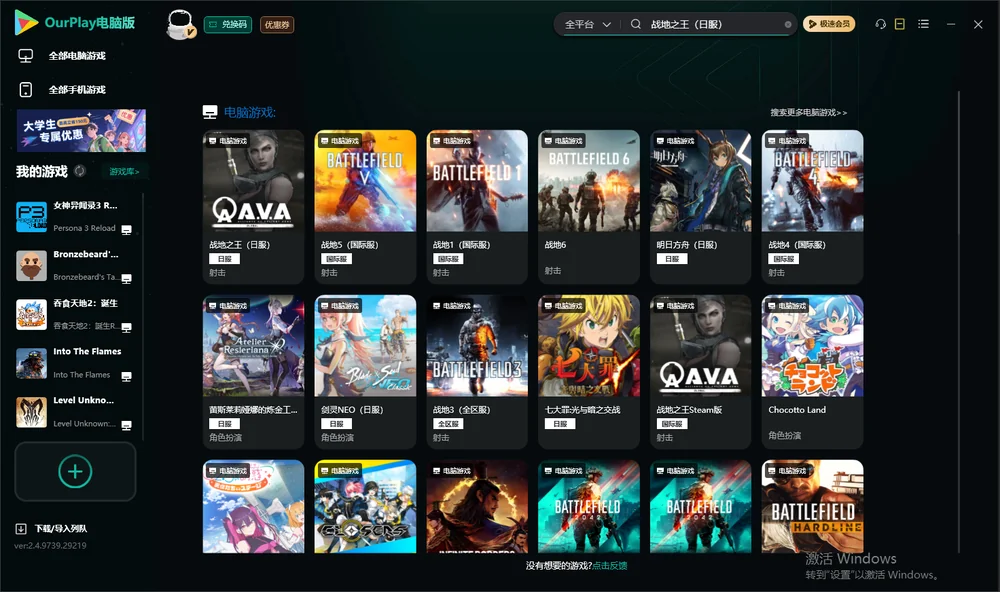Click the PC icon on Level Unknown row
The image size is (1000, 592).
(126, 426)
